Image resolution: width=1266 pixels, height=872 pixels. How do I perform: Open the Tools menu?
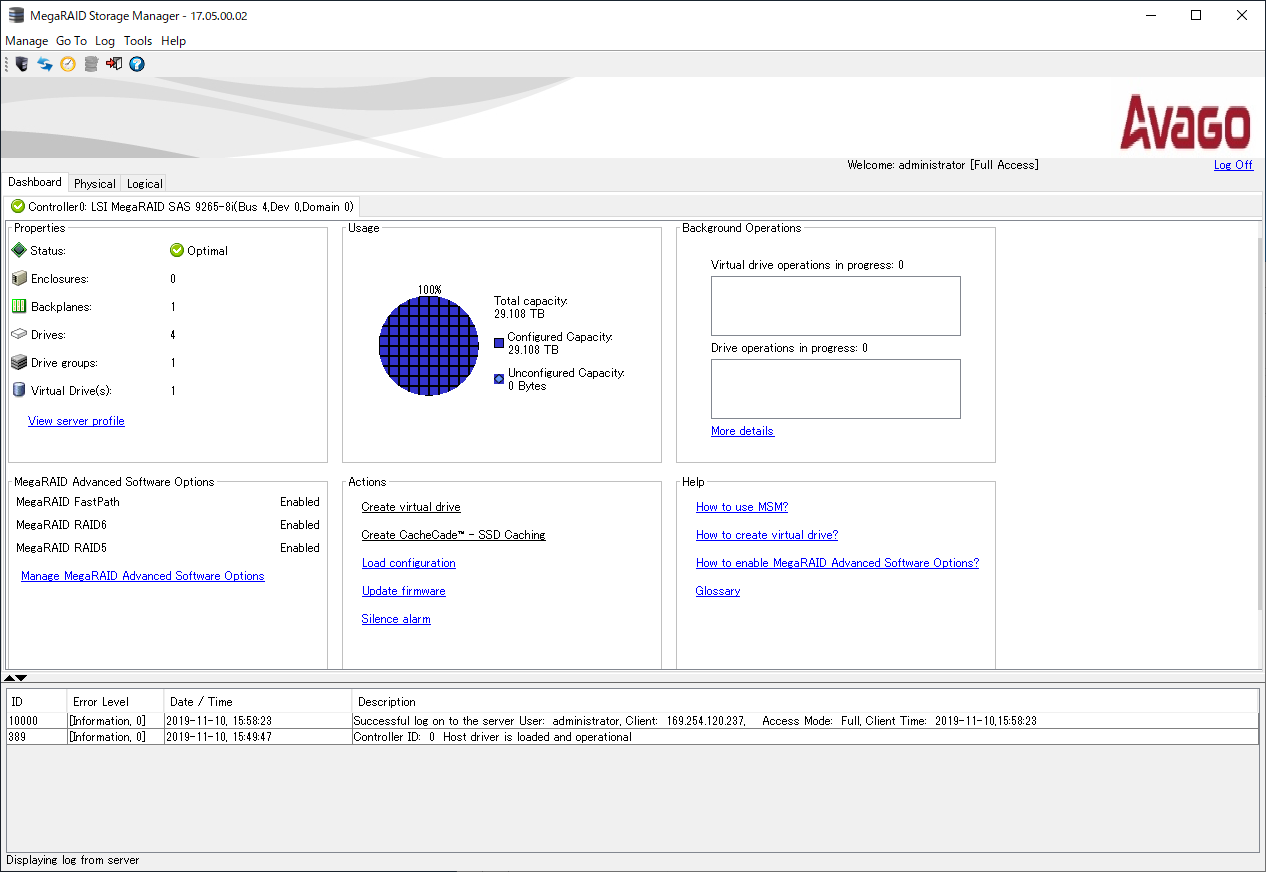138,41
